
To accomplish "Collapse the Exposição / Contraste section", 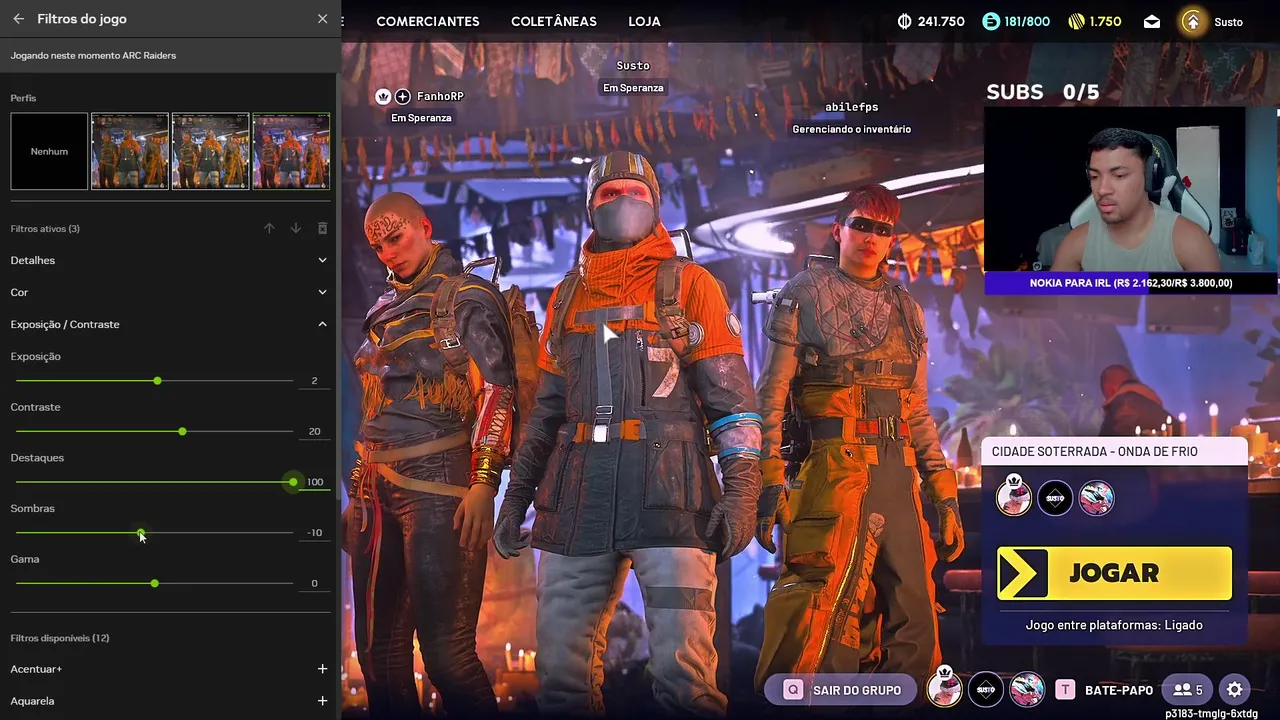I will [x=170, y=324].
